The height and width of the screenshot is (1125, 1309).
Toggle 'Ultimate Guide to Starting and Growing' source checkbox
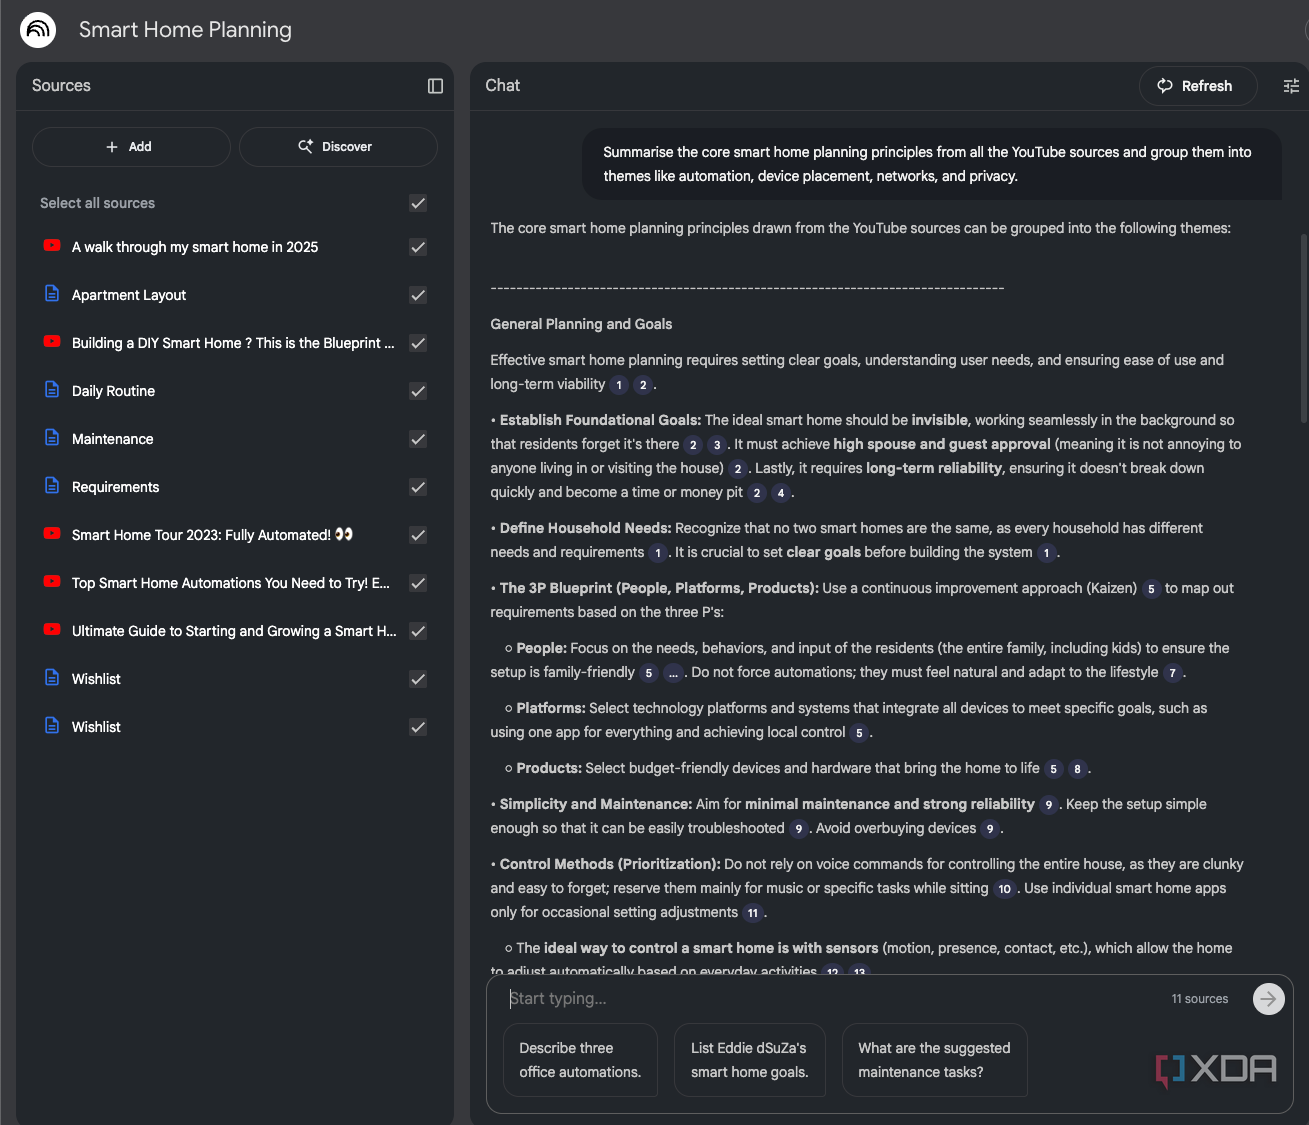[418, 631]
